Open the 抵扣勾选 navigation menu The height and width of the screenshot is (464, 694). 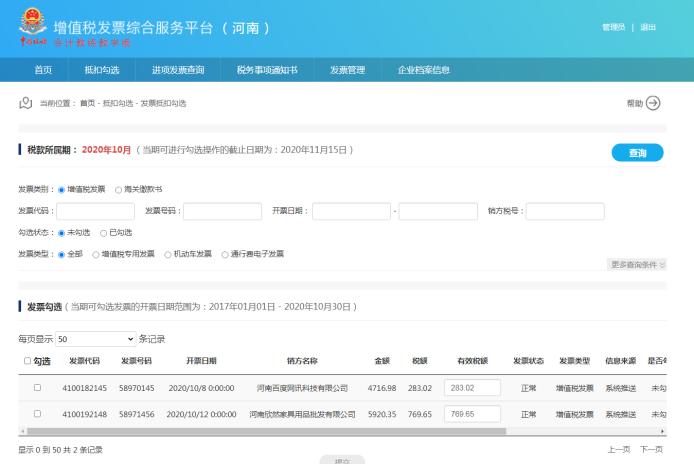pyautogui.click(x=102, y=70)
